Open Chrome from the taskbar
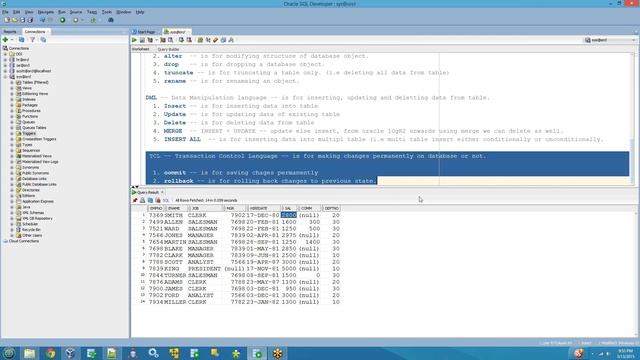The image size is (640, 360). [51, 353]
